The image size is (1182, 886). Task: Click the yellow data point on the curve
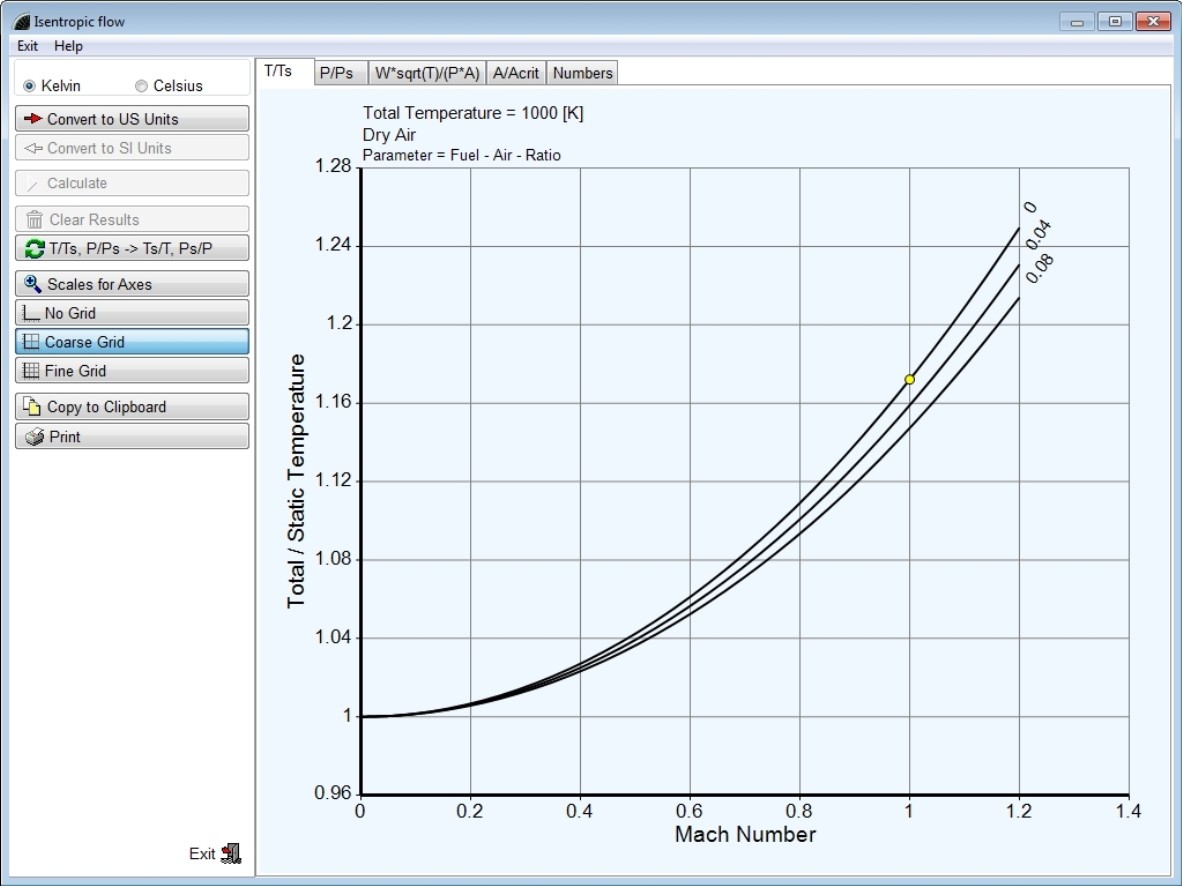tap(909, 379)
